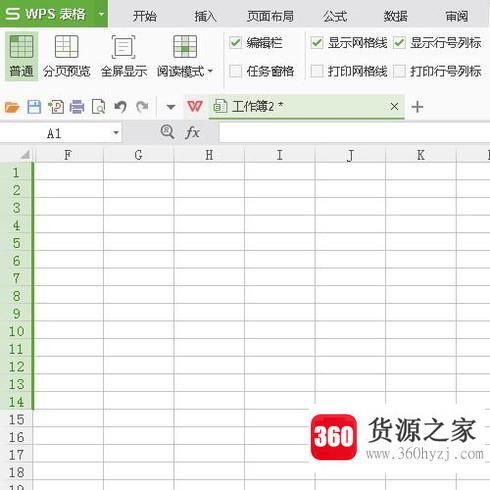Select column H header
Viewport: 490px width, 490px height.
click(209, 155)
